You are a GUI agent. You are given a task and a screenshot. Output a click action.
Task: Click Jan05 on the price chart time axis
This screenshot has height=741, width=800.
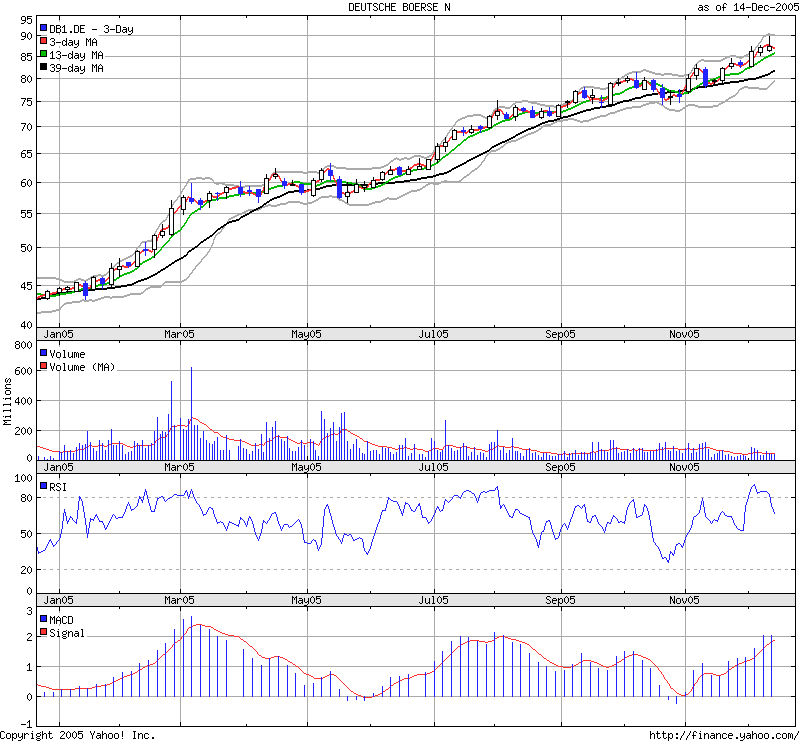(x=58, y=334)
